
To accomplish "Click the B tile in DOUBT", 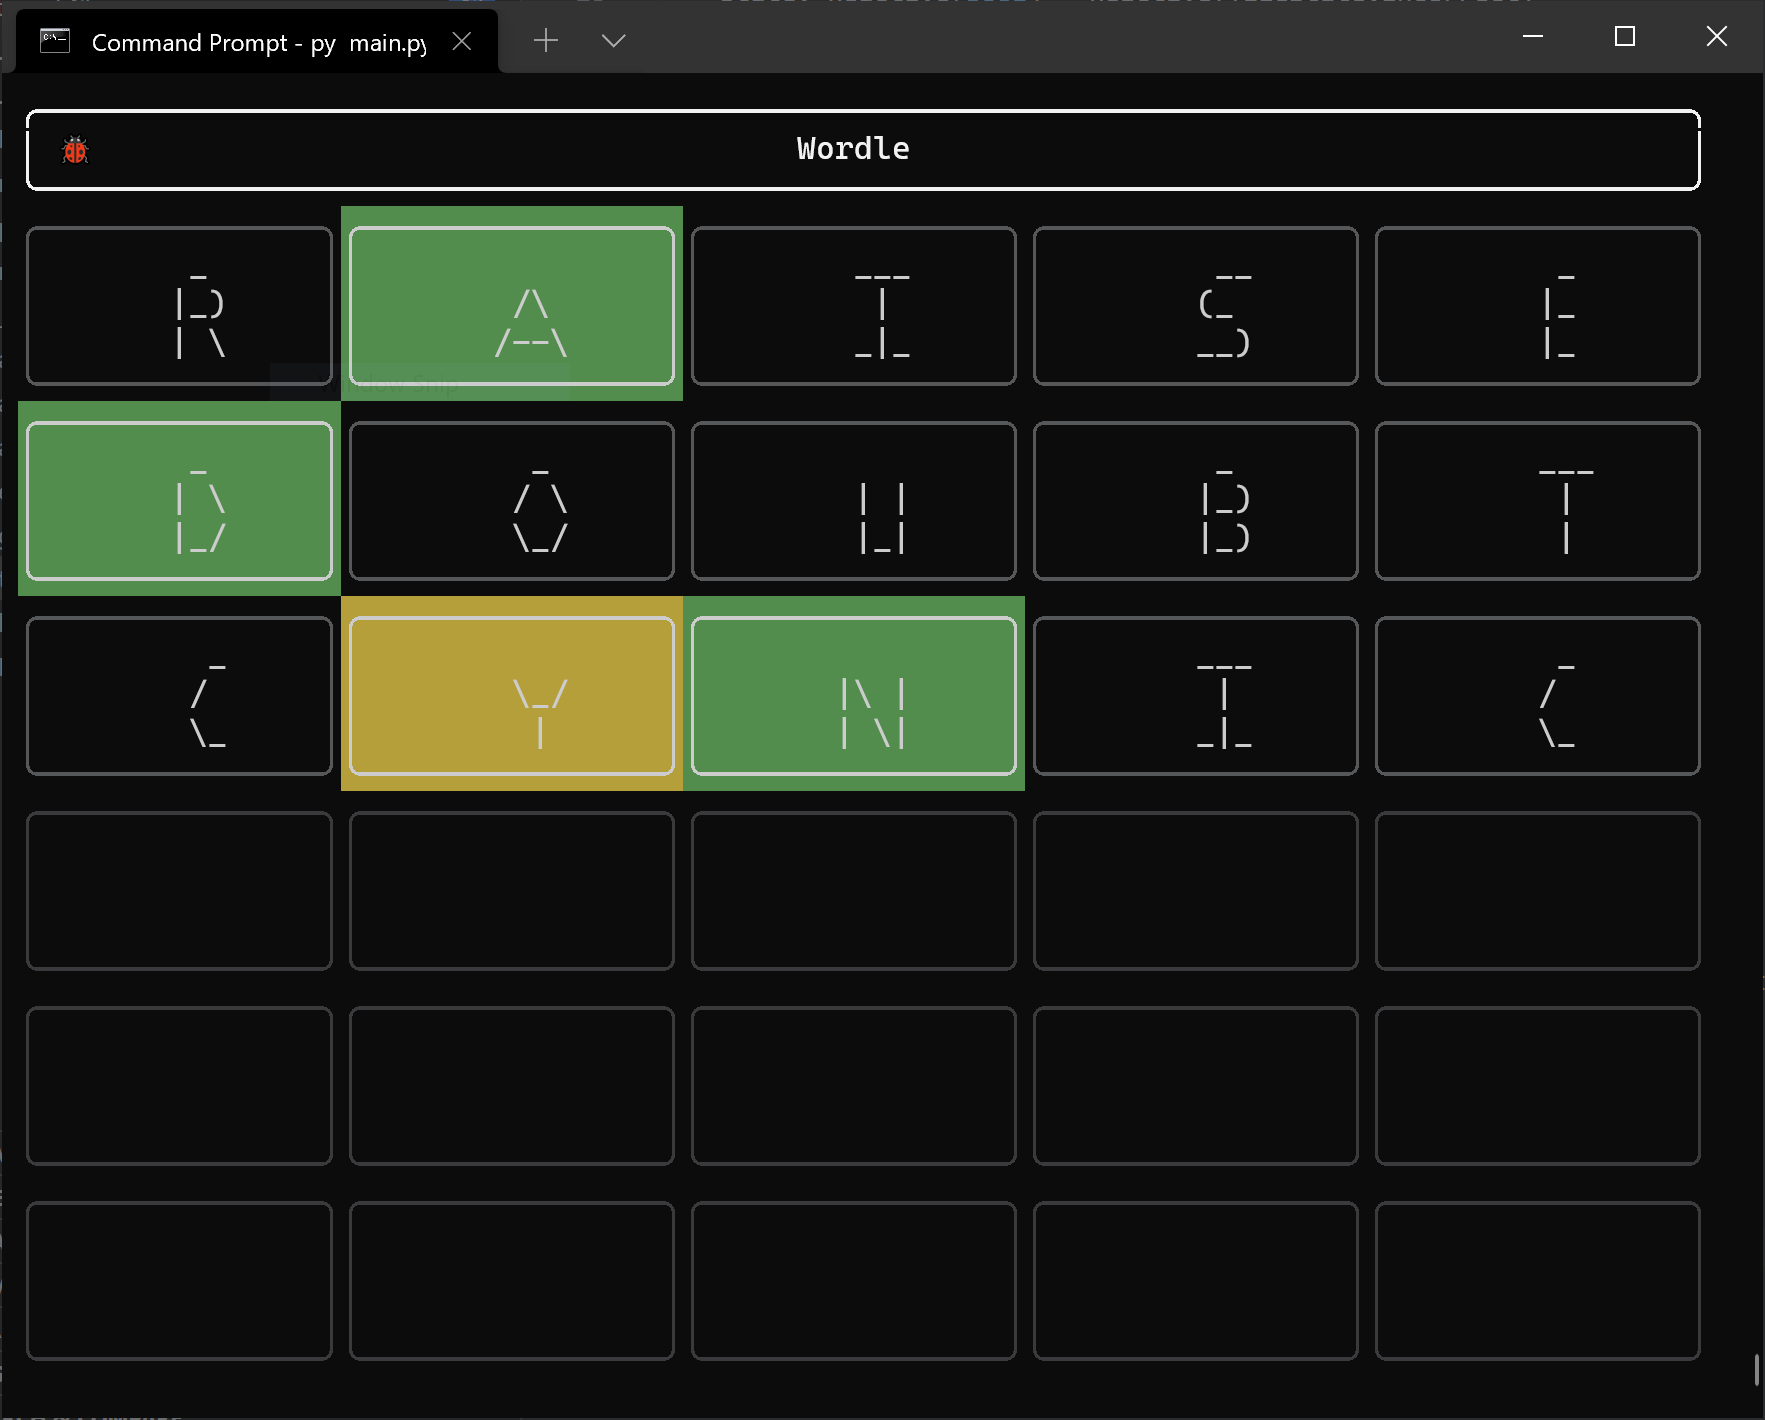I will (1196, 500).
